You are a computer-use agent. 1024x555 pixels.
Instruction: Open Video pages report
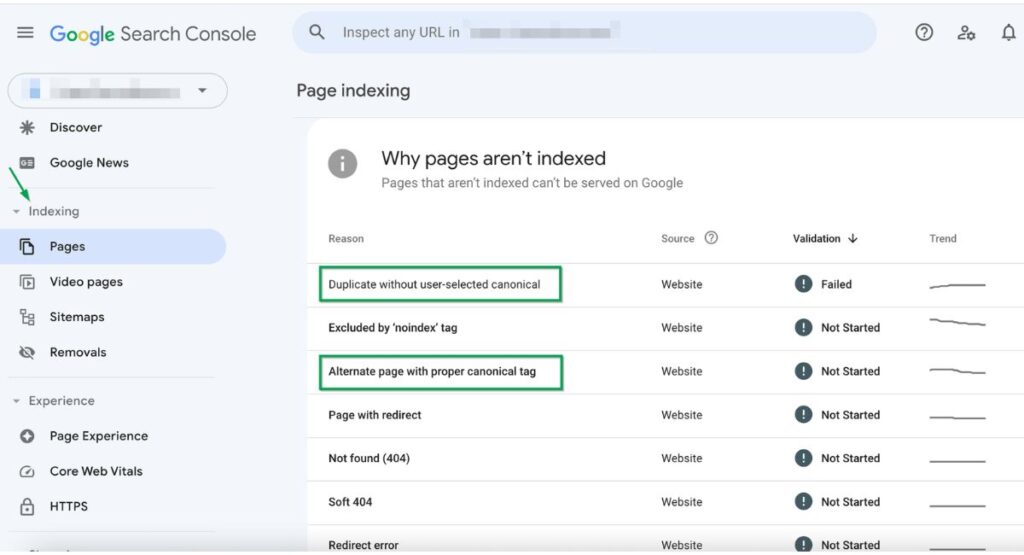86,281
